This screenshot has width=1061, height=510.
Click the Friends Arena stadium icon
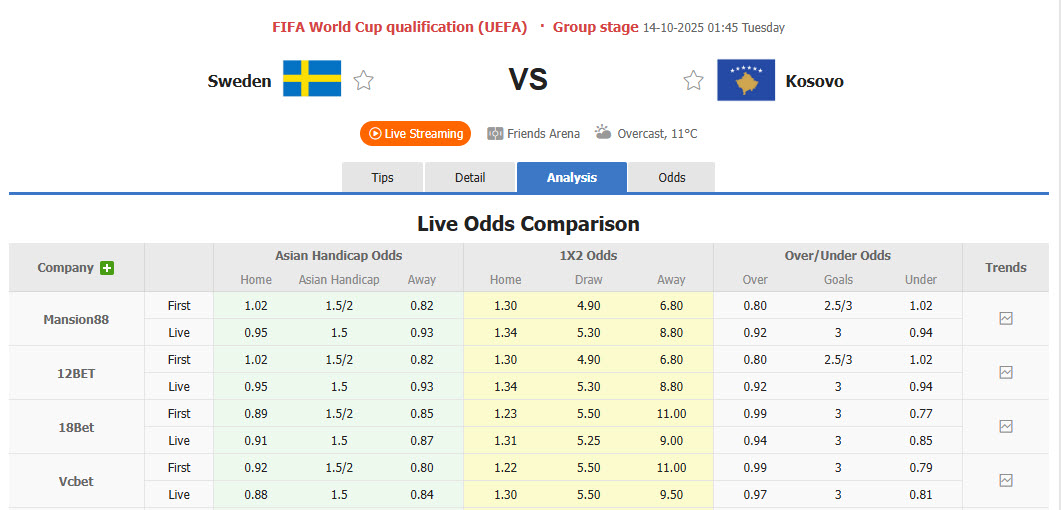click(x=495, y=133)
